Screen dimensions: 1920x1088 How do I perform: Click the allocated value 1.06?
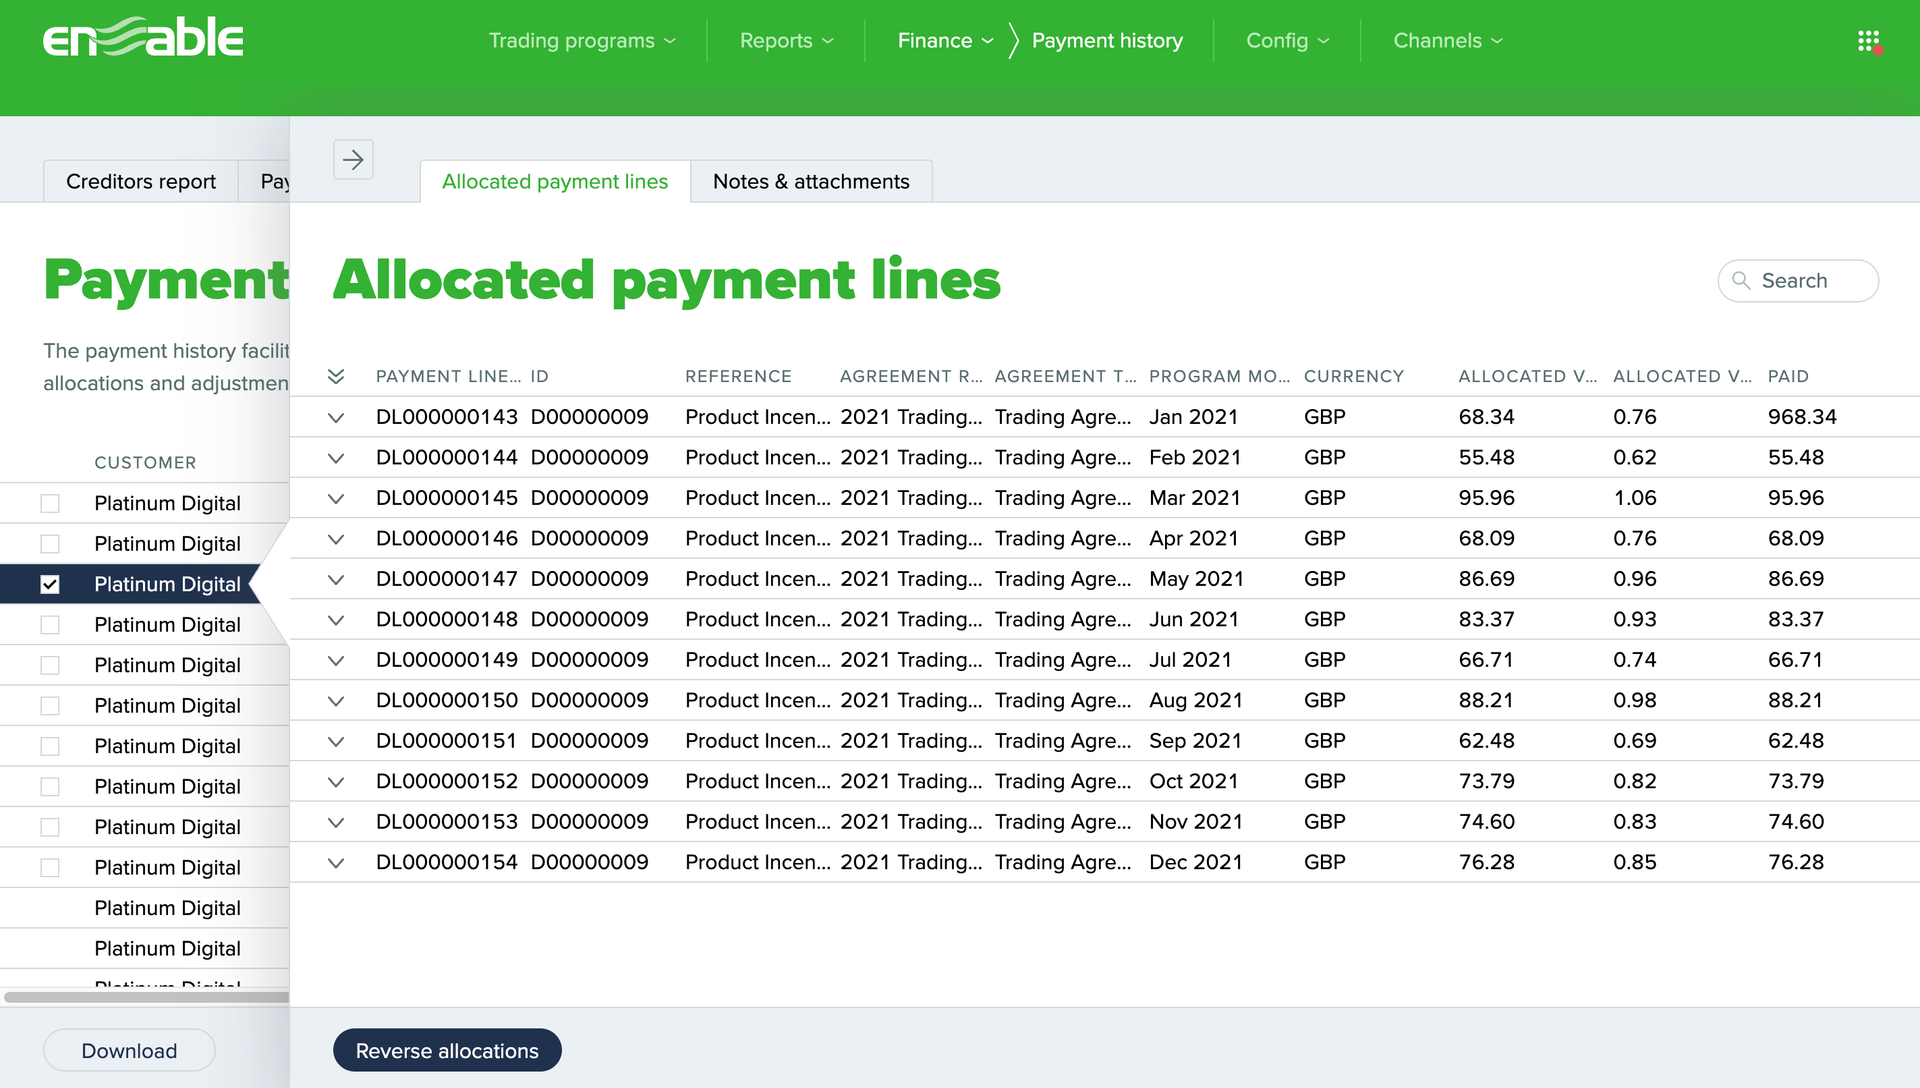[x=1635, y=498]
